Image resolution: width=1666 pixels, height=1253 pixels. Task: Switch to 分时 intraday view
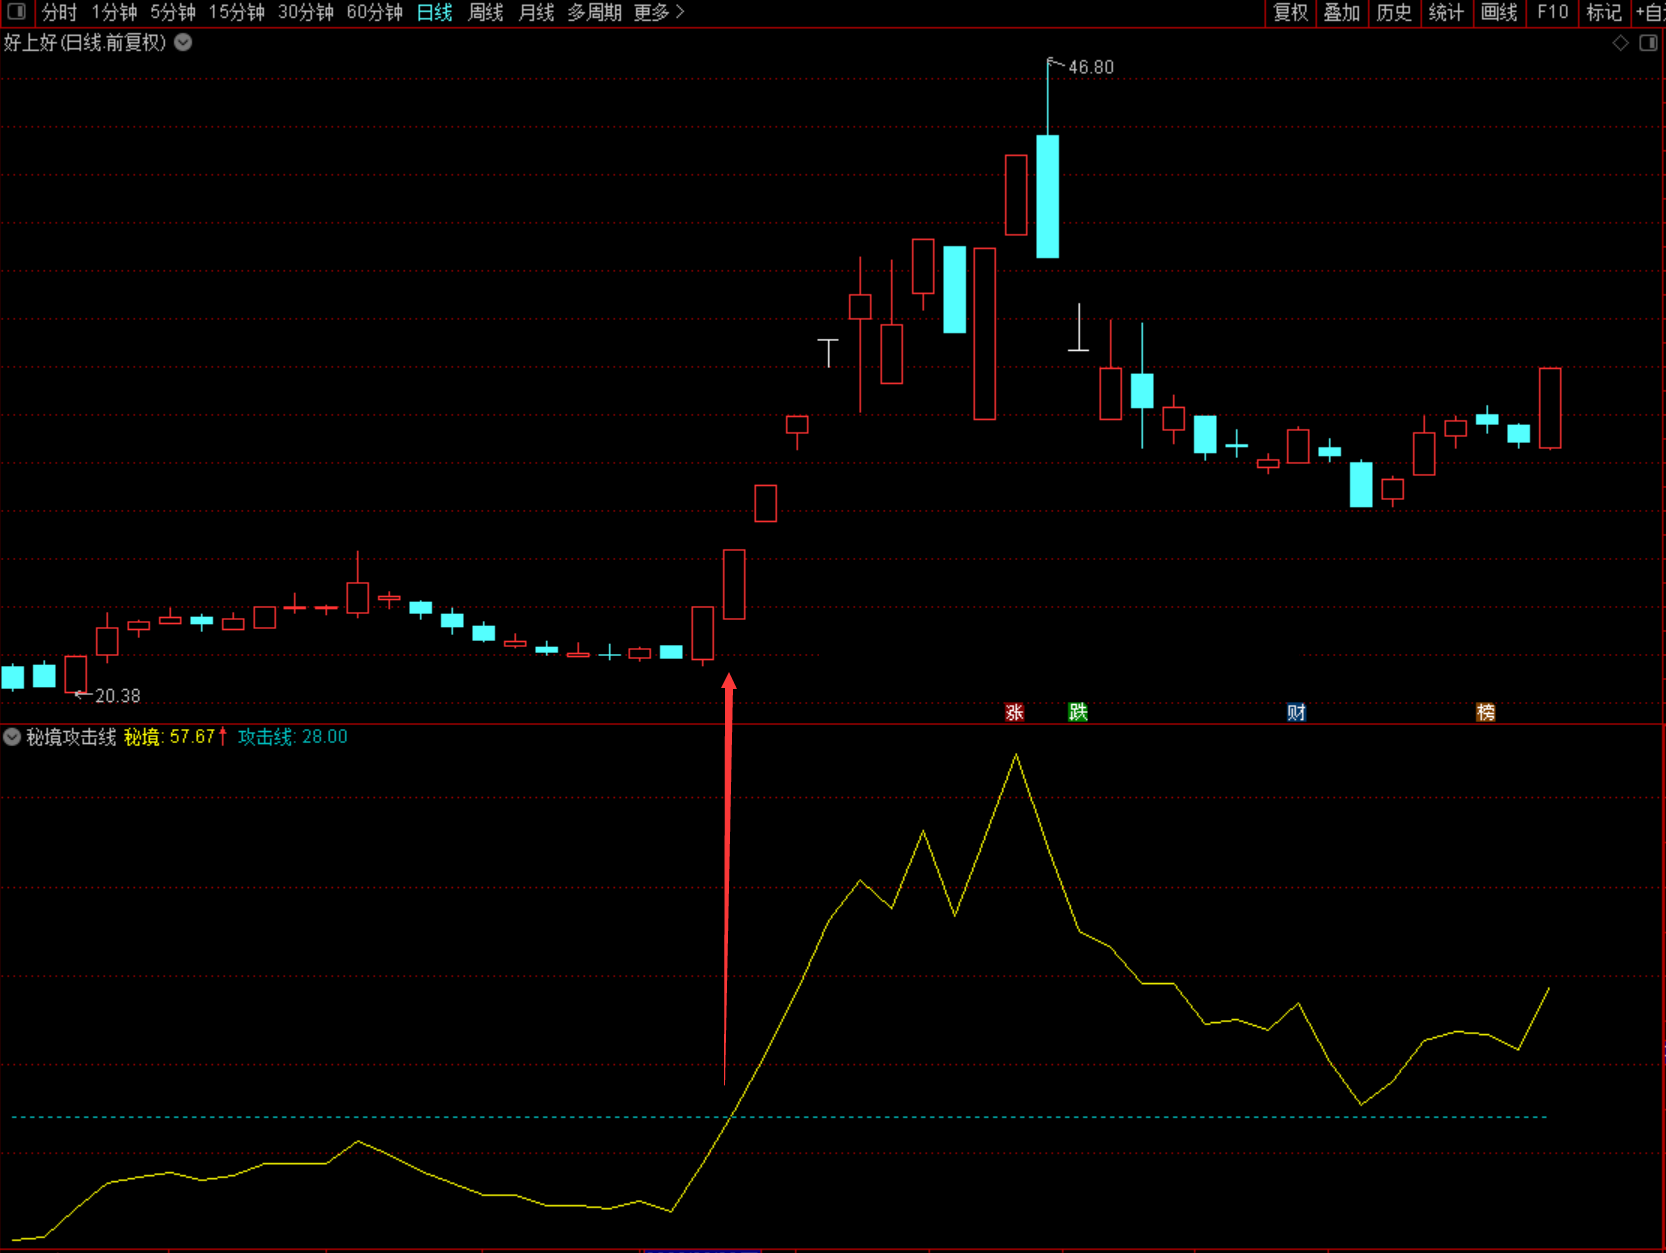59,12
